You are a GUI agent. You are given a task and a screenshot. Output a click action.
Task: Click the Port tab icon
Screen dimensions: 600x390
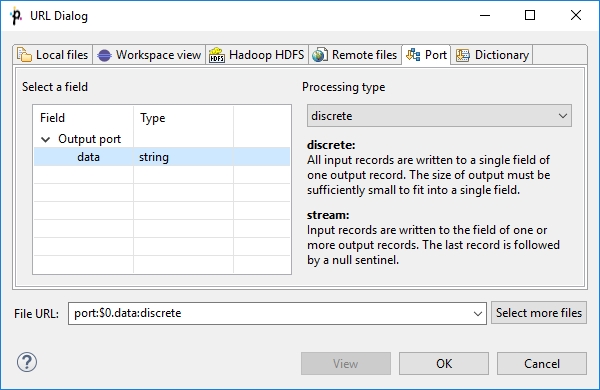(413, 55)
